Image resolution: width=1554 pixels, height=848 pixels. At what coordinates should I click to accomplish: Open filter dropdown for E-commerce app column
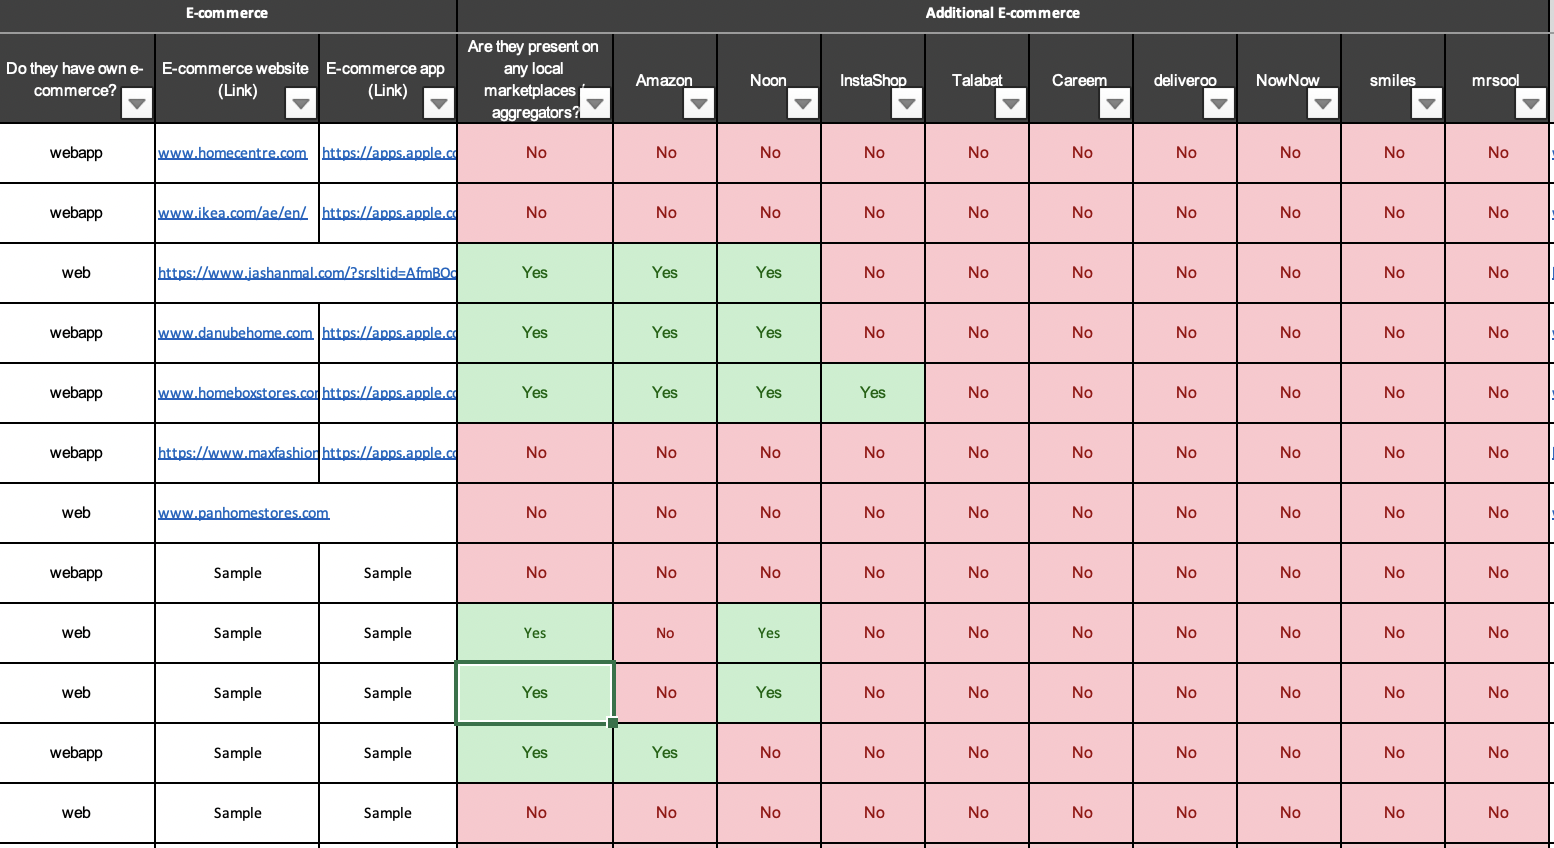pyautogui.click(x=439, y=103)
